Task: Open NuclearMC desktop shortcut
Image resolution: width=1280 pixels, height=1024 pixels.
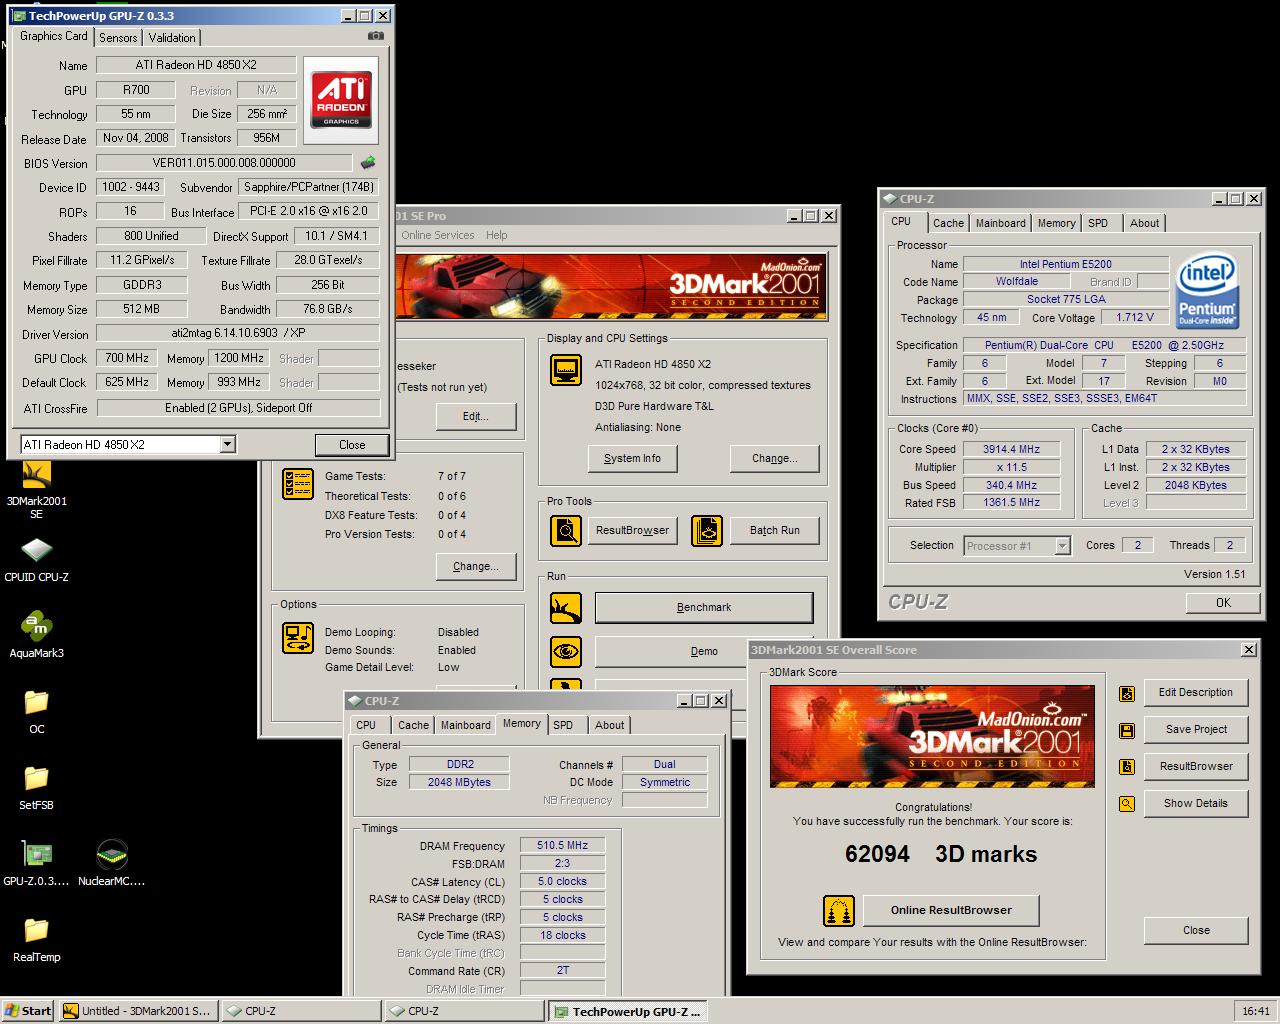Action: pyautogui.click(x=111, y=862)
